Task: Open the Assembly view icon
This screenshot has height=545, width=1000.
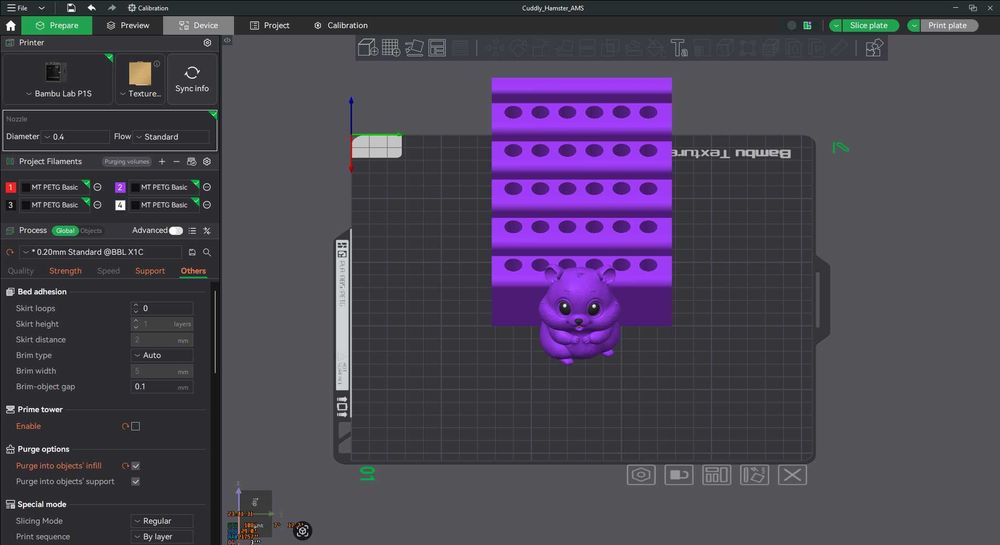Action: point(873,48)
